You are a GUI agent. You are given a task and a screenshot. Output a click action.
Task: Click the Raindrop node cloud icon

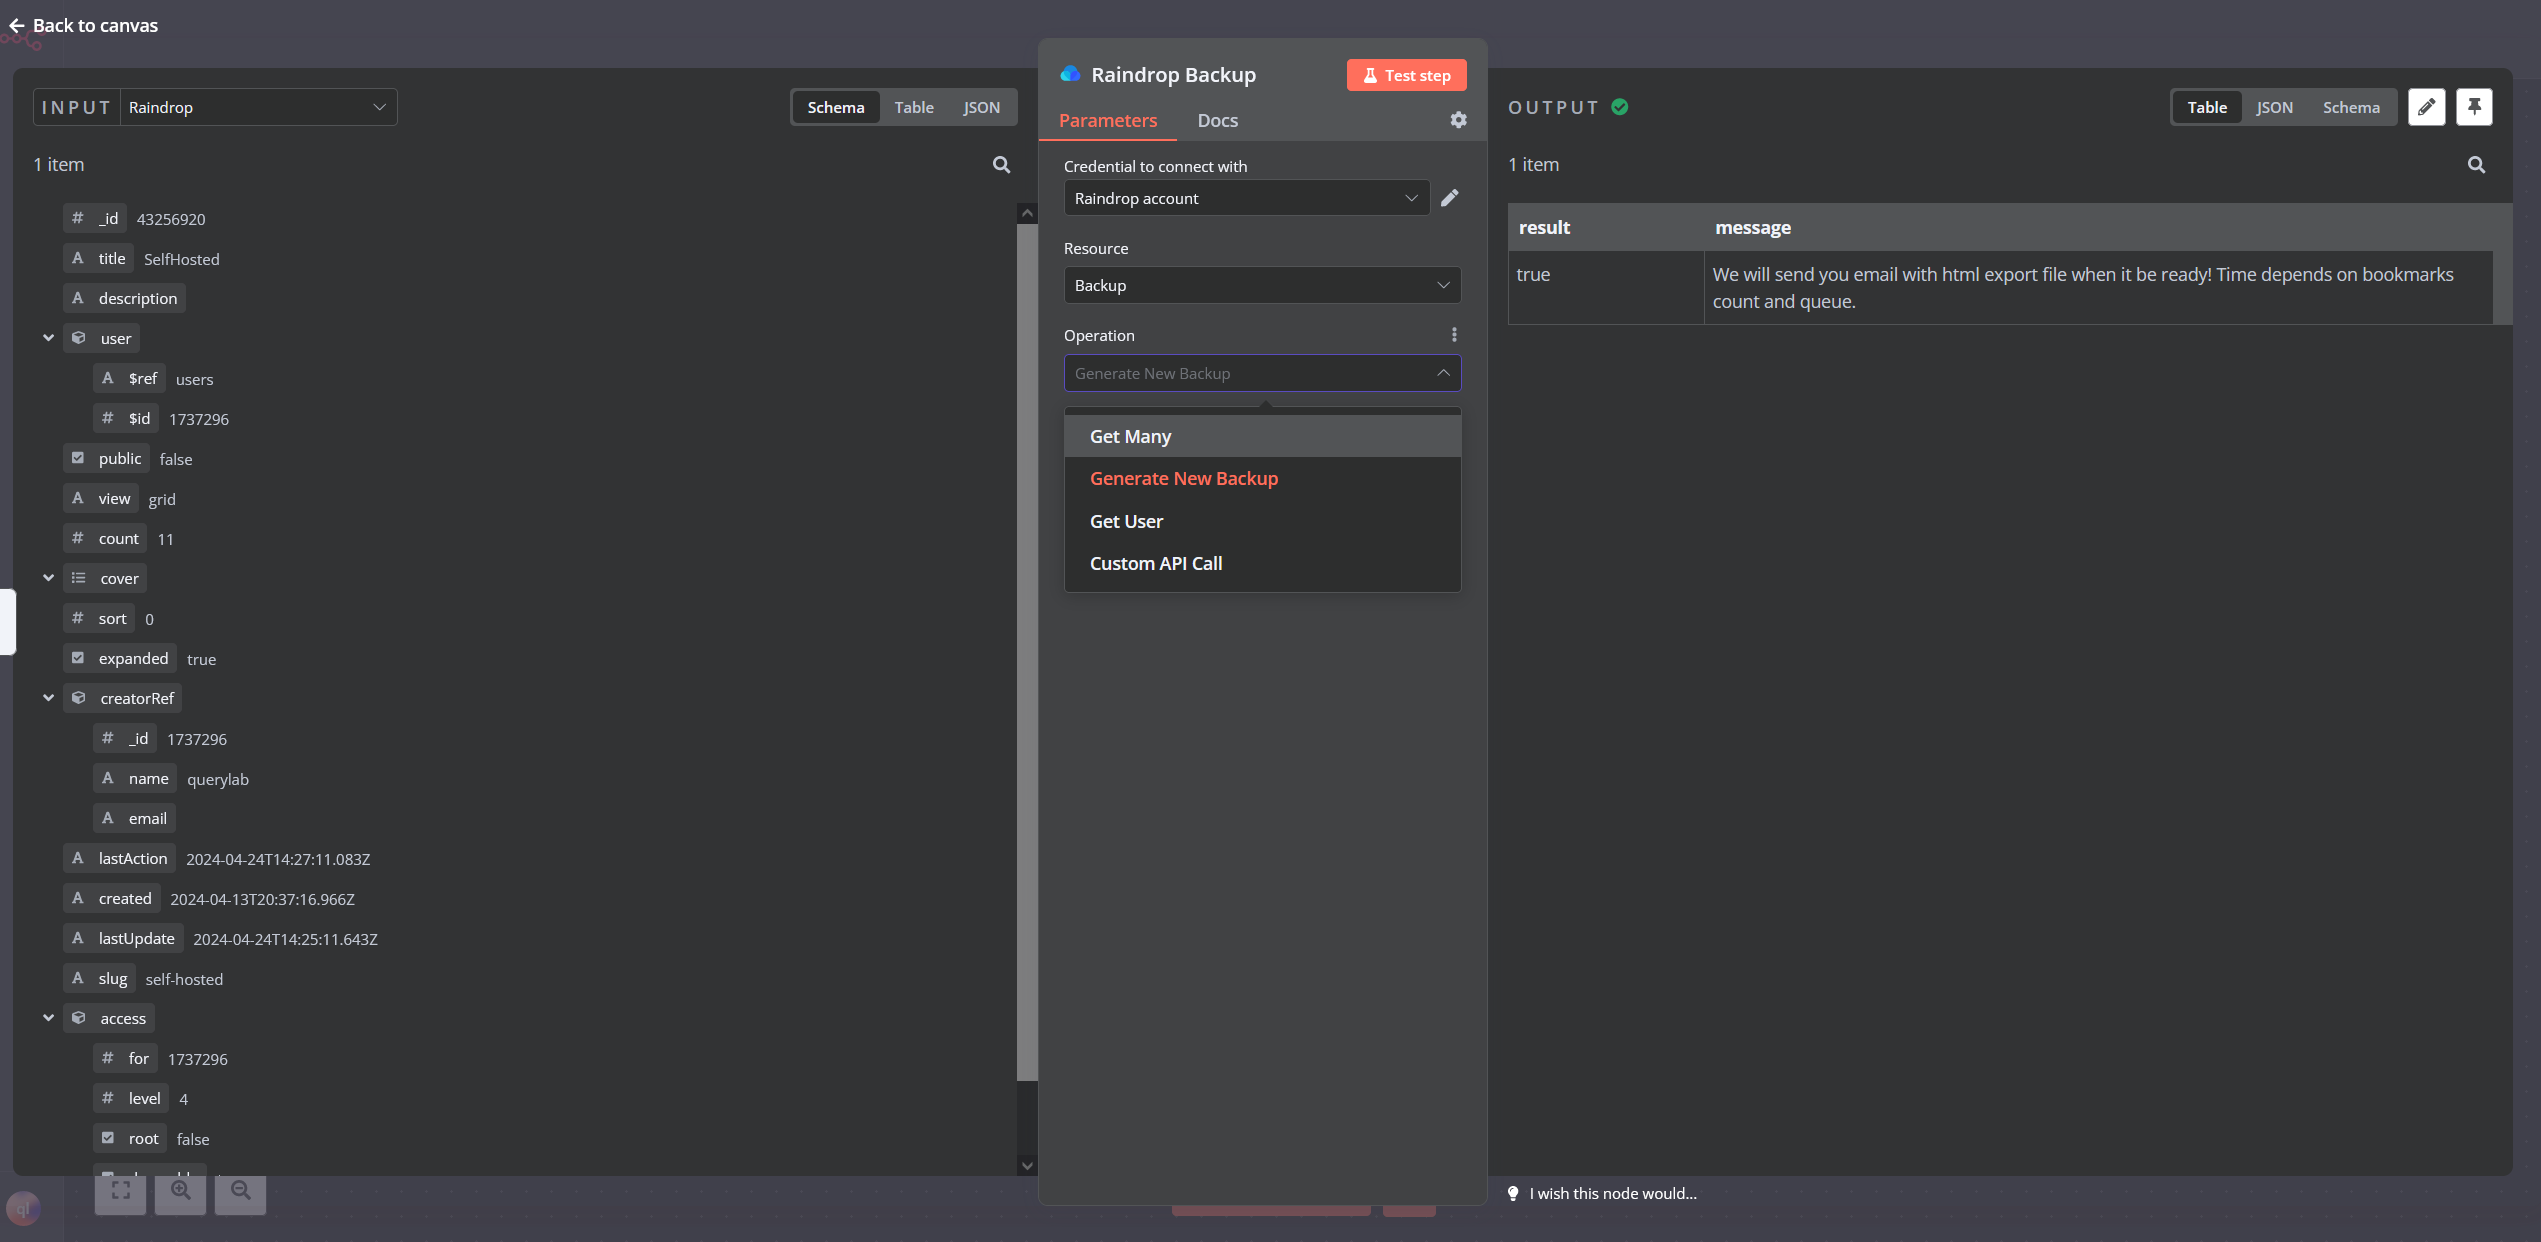coord(1070,74)
